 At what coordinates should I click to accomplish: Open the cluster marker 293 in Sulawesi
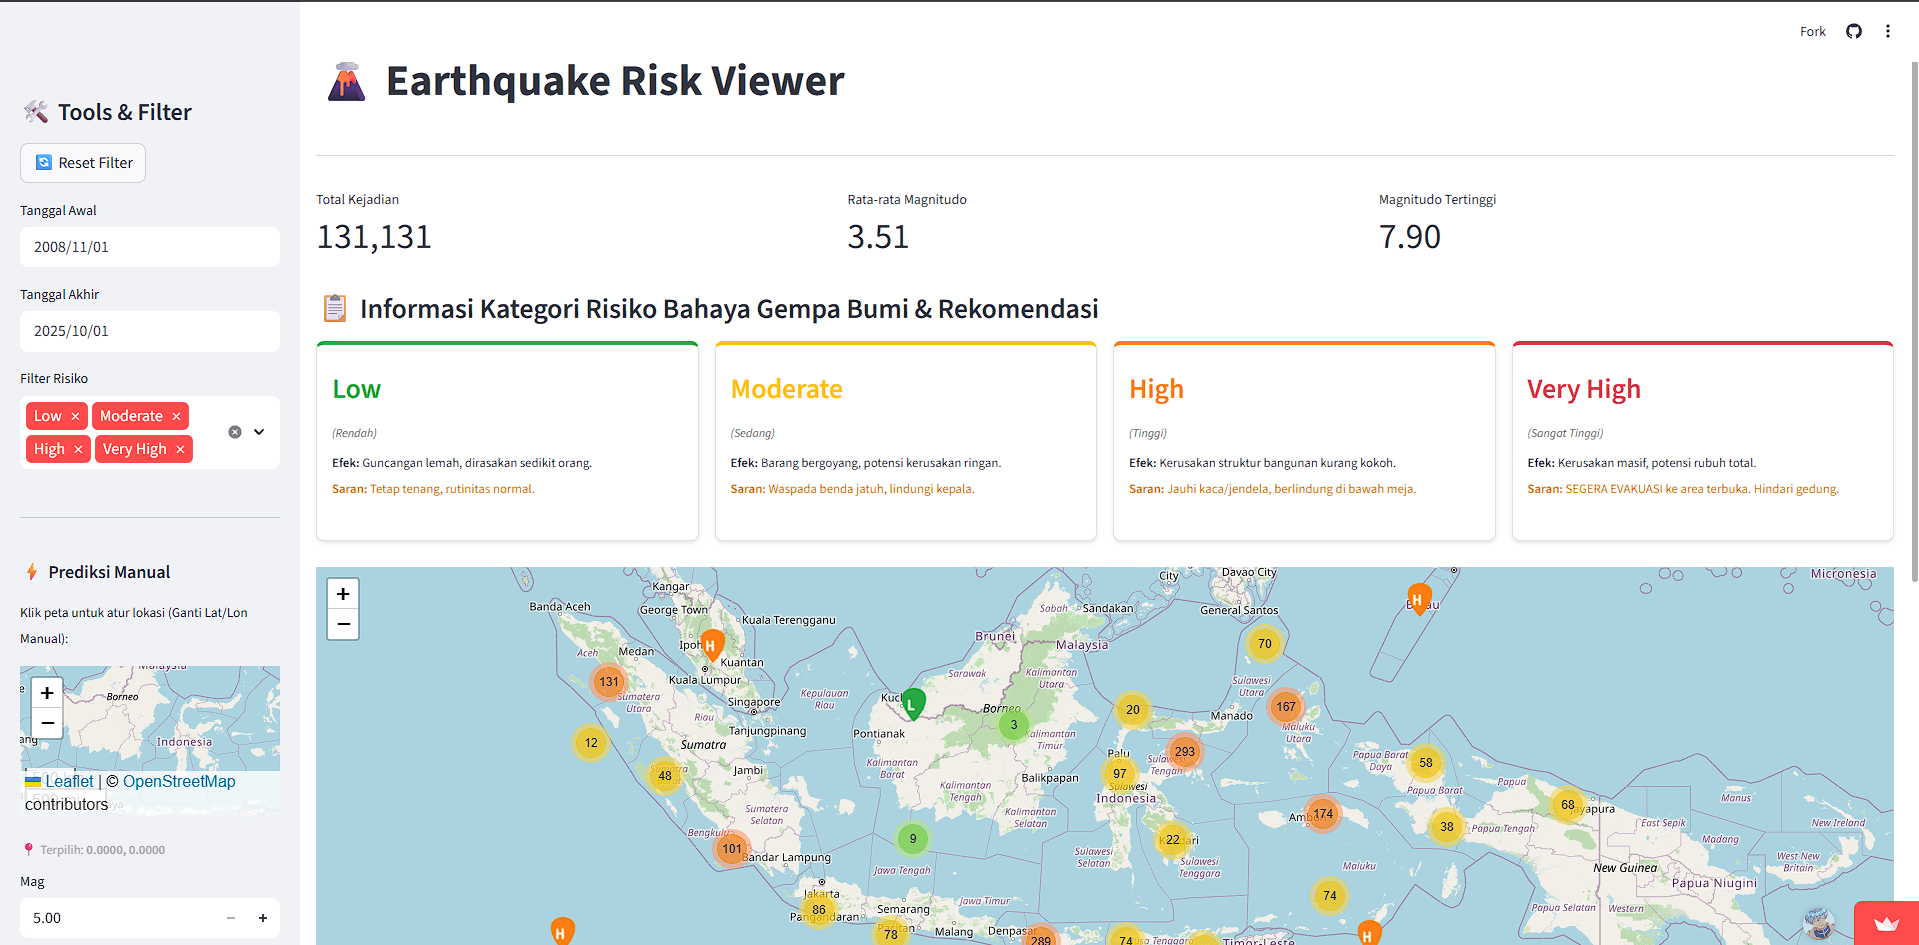pos(1185,752)
